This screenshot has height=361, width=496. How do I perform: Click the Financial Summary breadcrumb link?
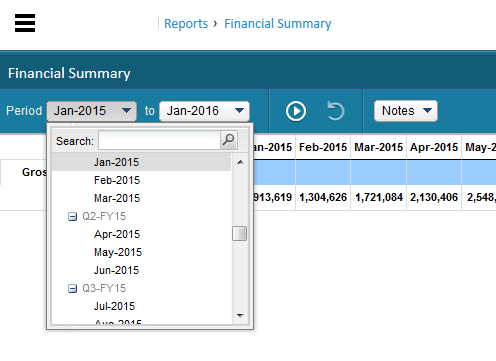click(x=278, y=24)
